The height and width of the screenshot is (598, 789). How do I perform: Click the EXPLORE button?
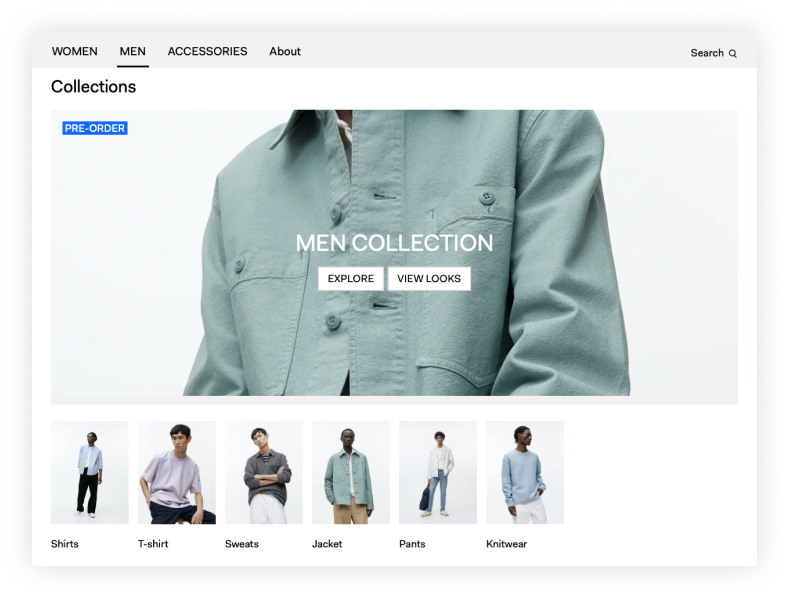(x=351, y=278)
